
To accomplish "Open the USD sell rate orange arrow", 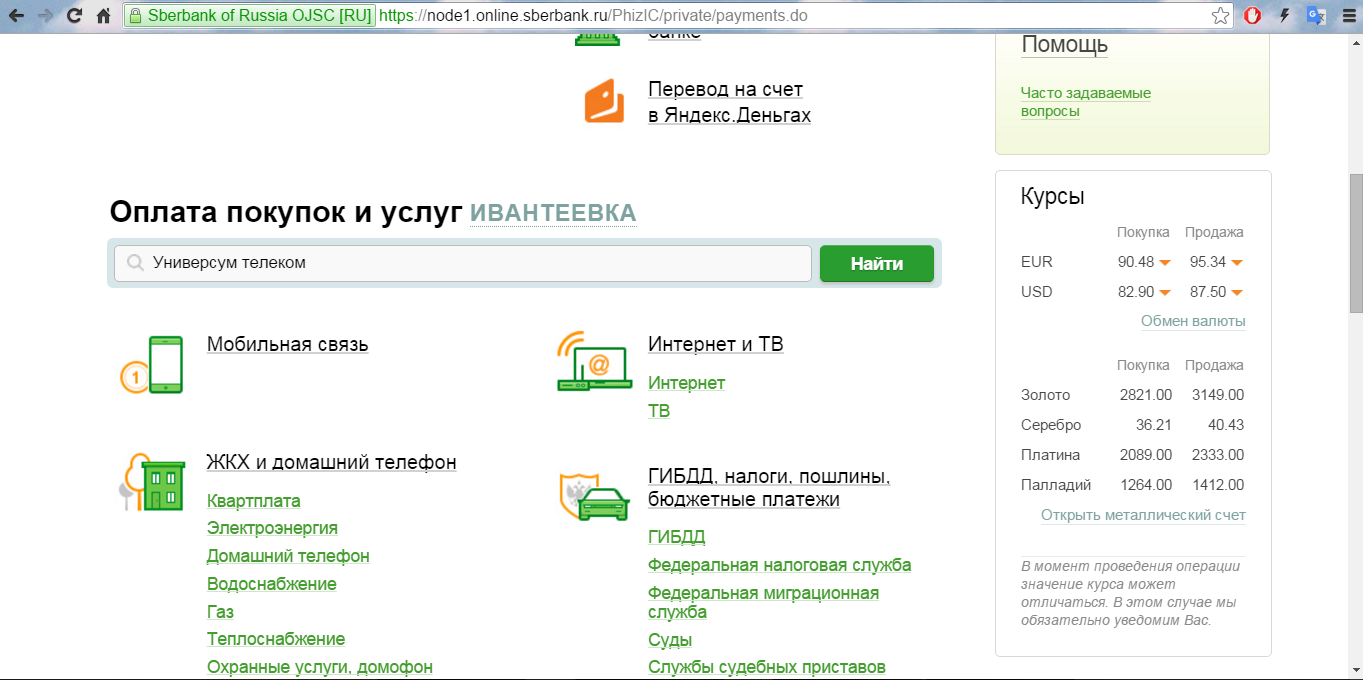I will pyautogui.click(x=1237, y=293).
